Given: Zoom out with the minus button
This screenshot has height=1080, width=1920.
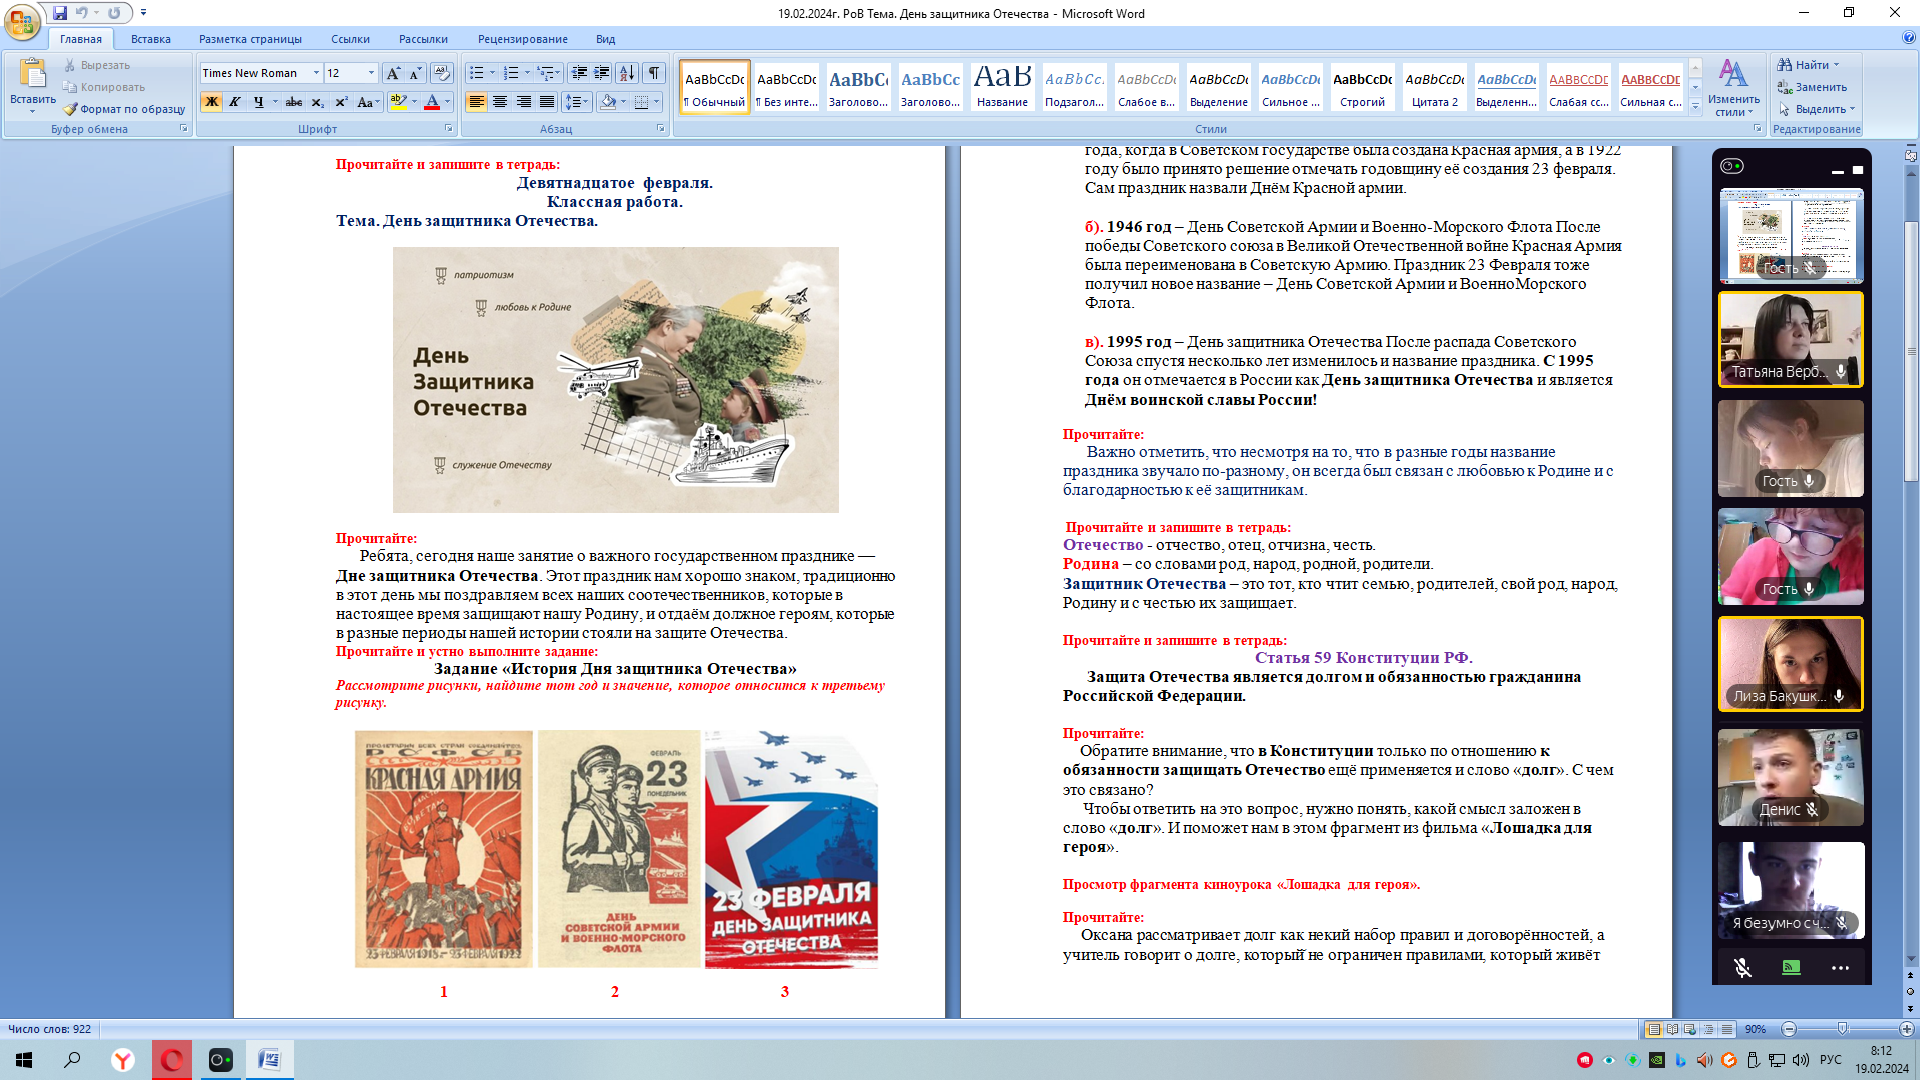Looking at the screenshot, I should coord(1790,1029).
